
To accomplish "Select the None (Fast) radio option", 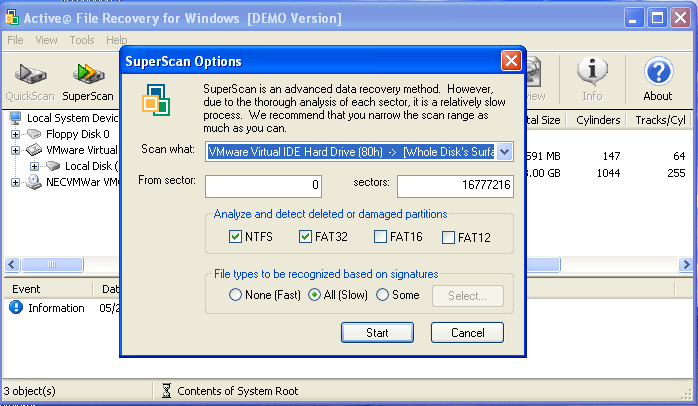I will (235, 295).
